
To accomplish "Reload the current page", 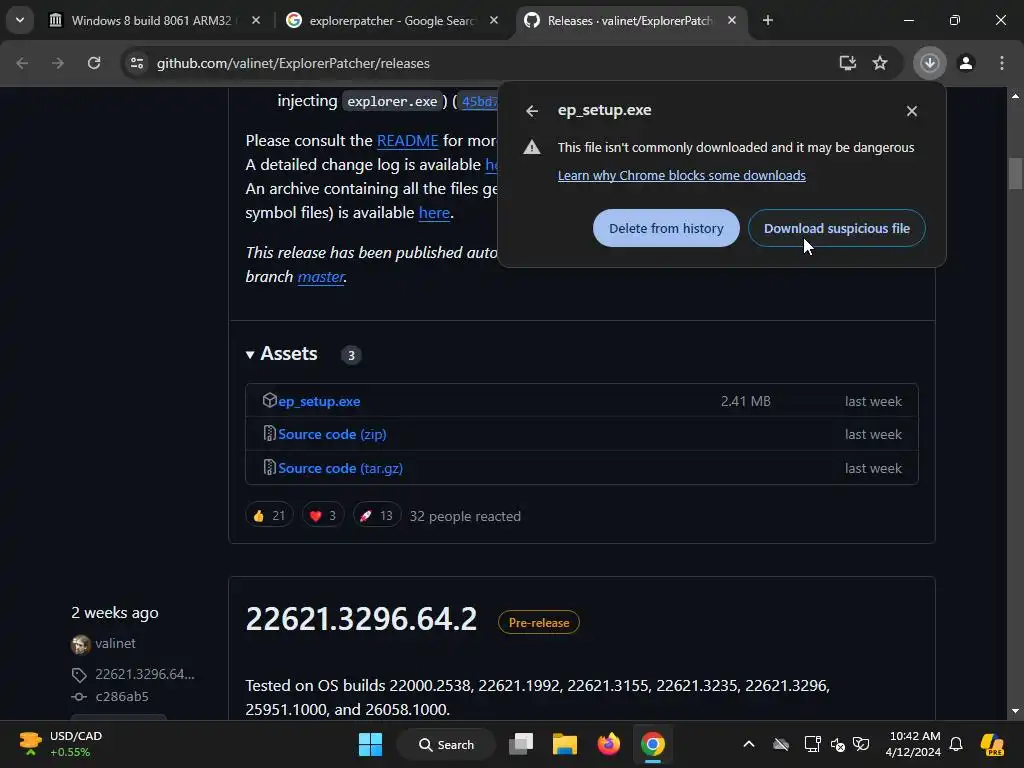I will tap(94, 63).
